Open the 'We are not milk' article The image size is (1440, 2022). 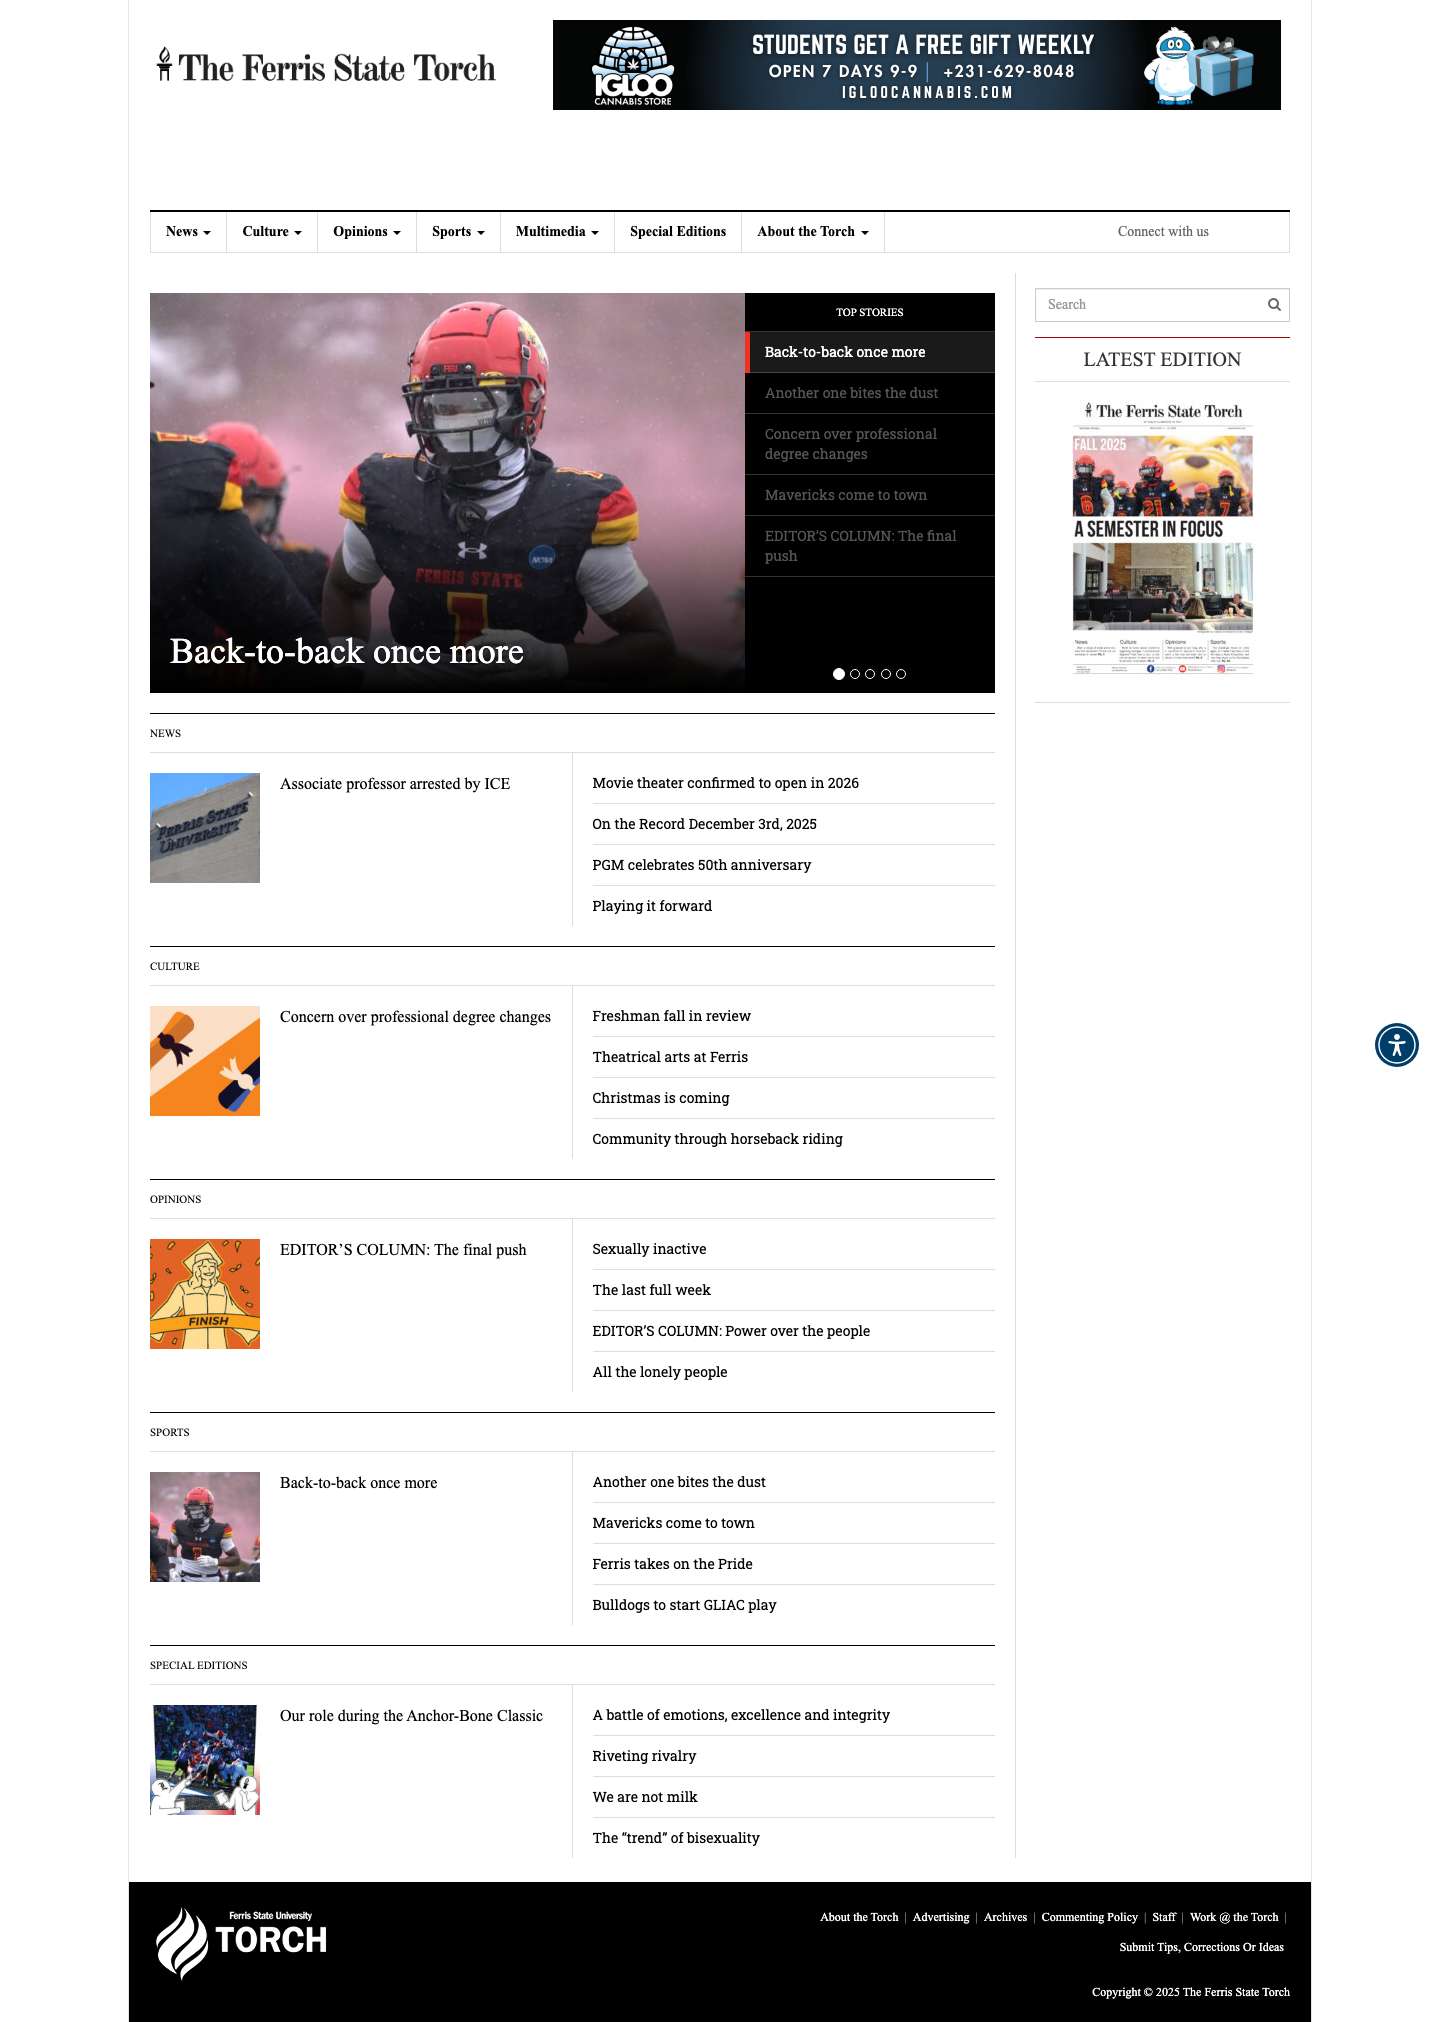pos(645,1797)
